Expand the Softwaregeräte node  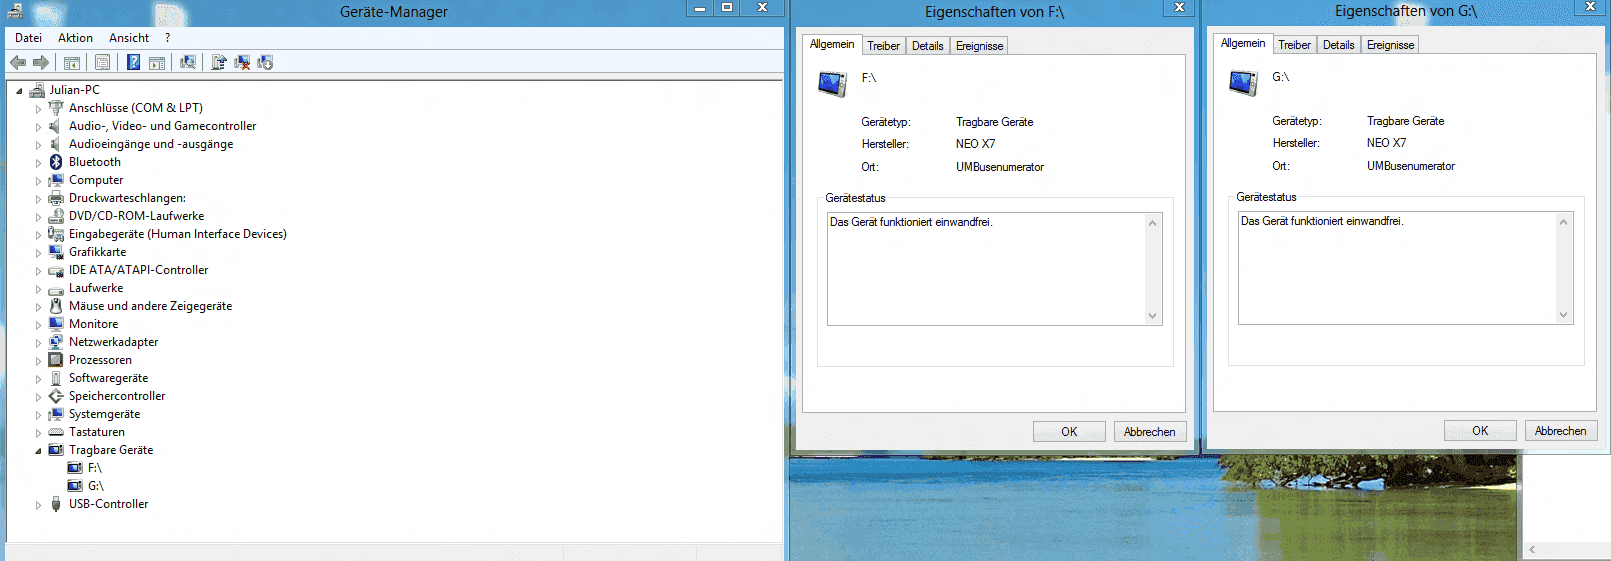[39, 379]
